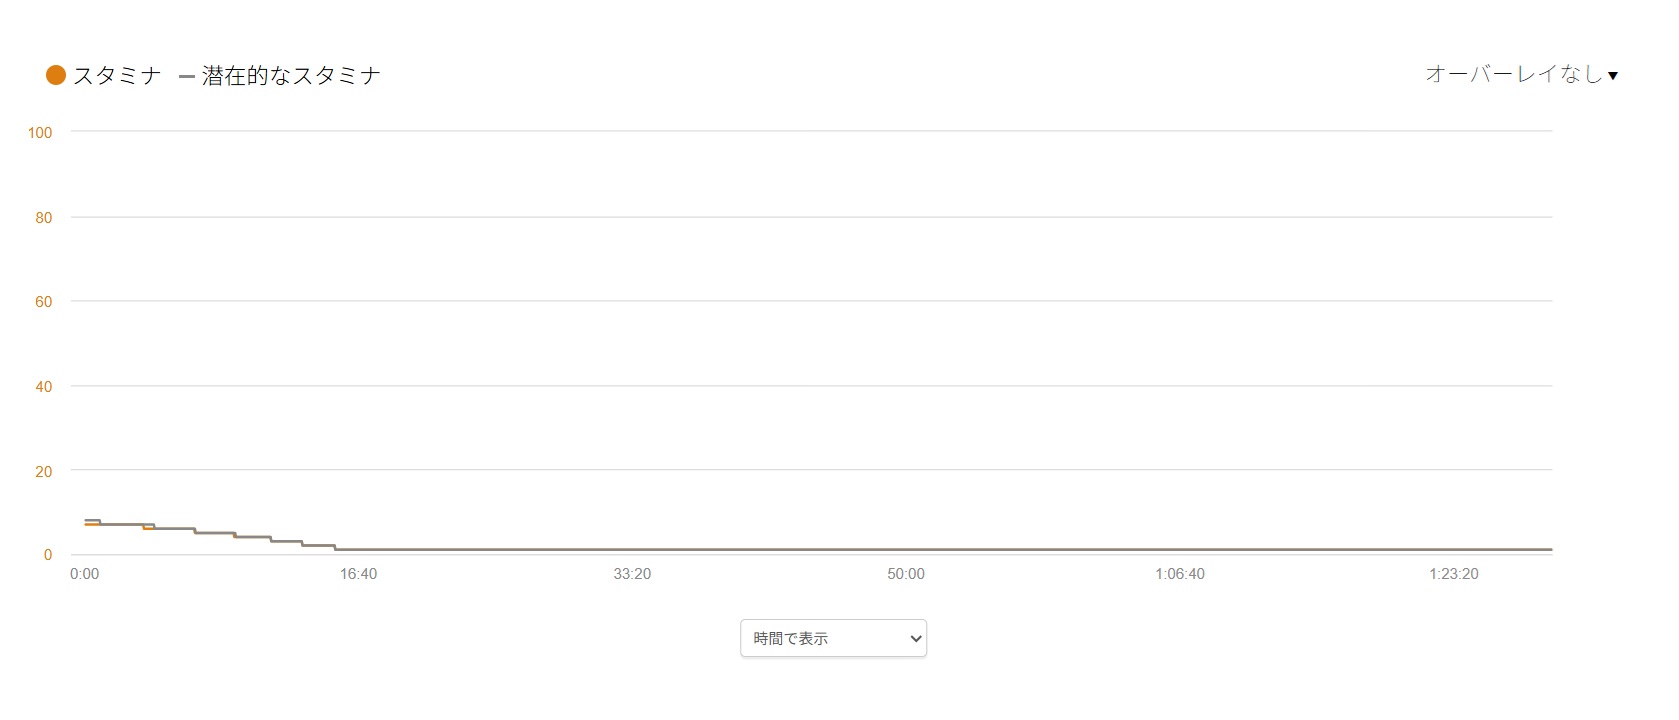Open the オーバーレイなし overlay dropdown
Image resolution: width=1679 pixels, height=720 pixels.
click(x=1513, y=74)
